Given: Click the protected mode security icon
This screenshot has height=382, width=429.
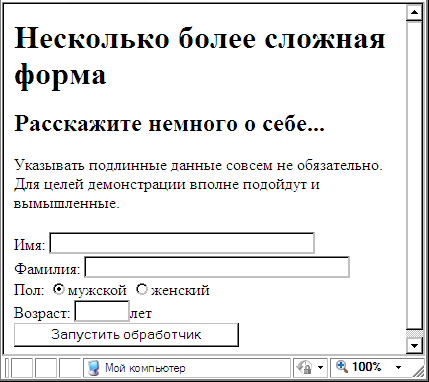Looking at the screenshot, I should pyautogui.click(x=304, y=368).
